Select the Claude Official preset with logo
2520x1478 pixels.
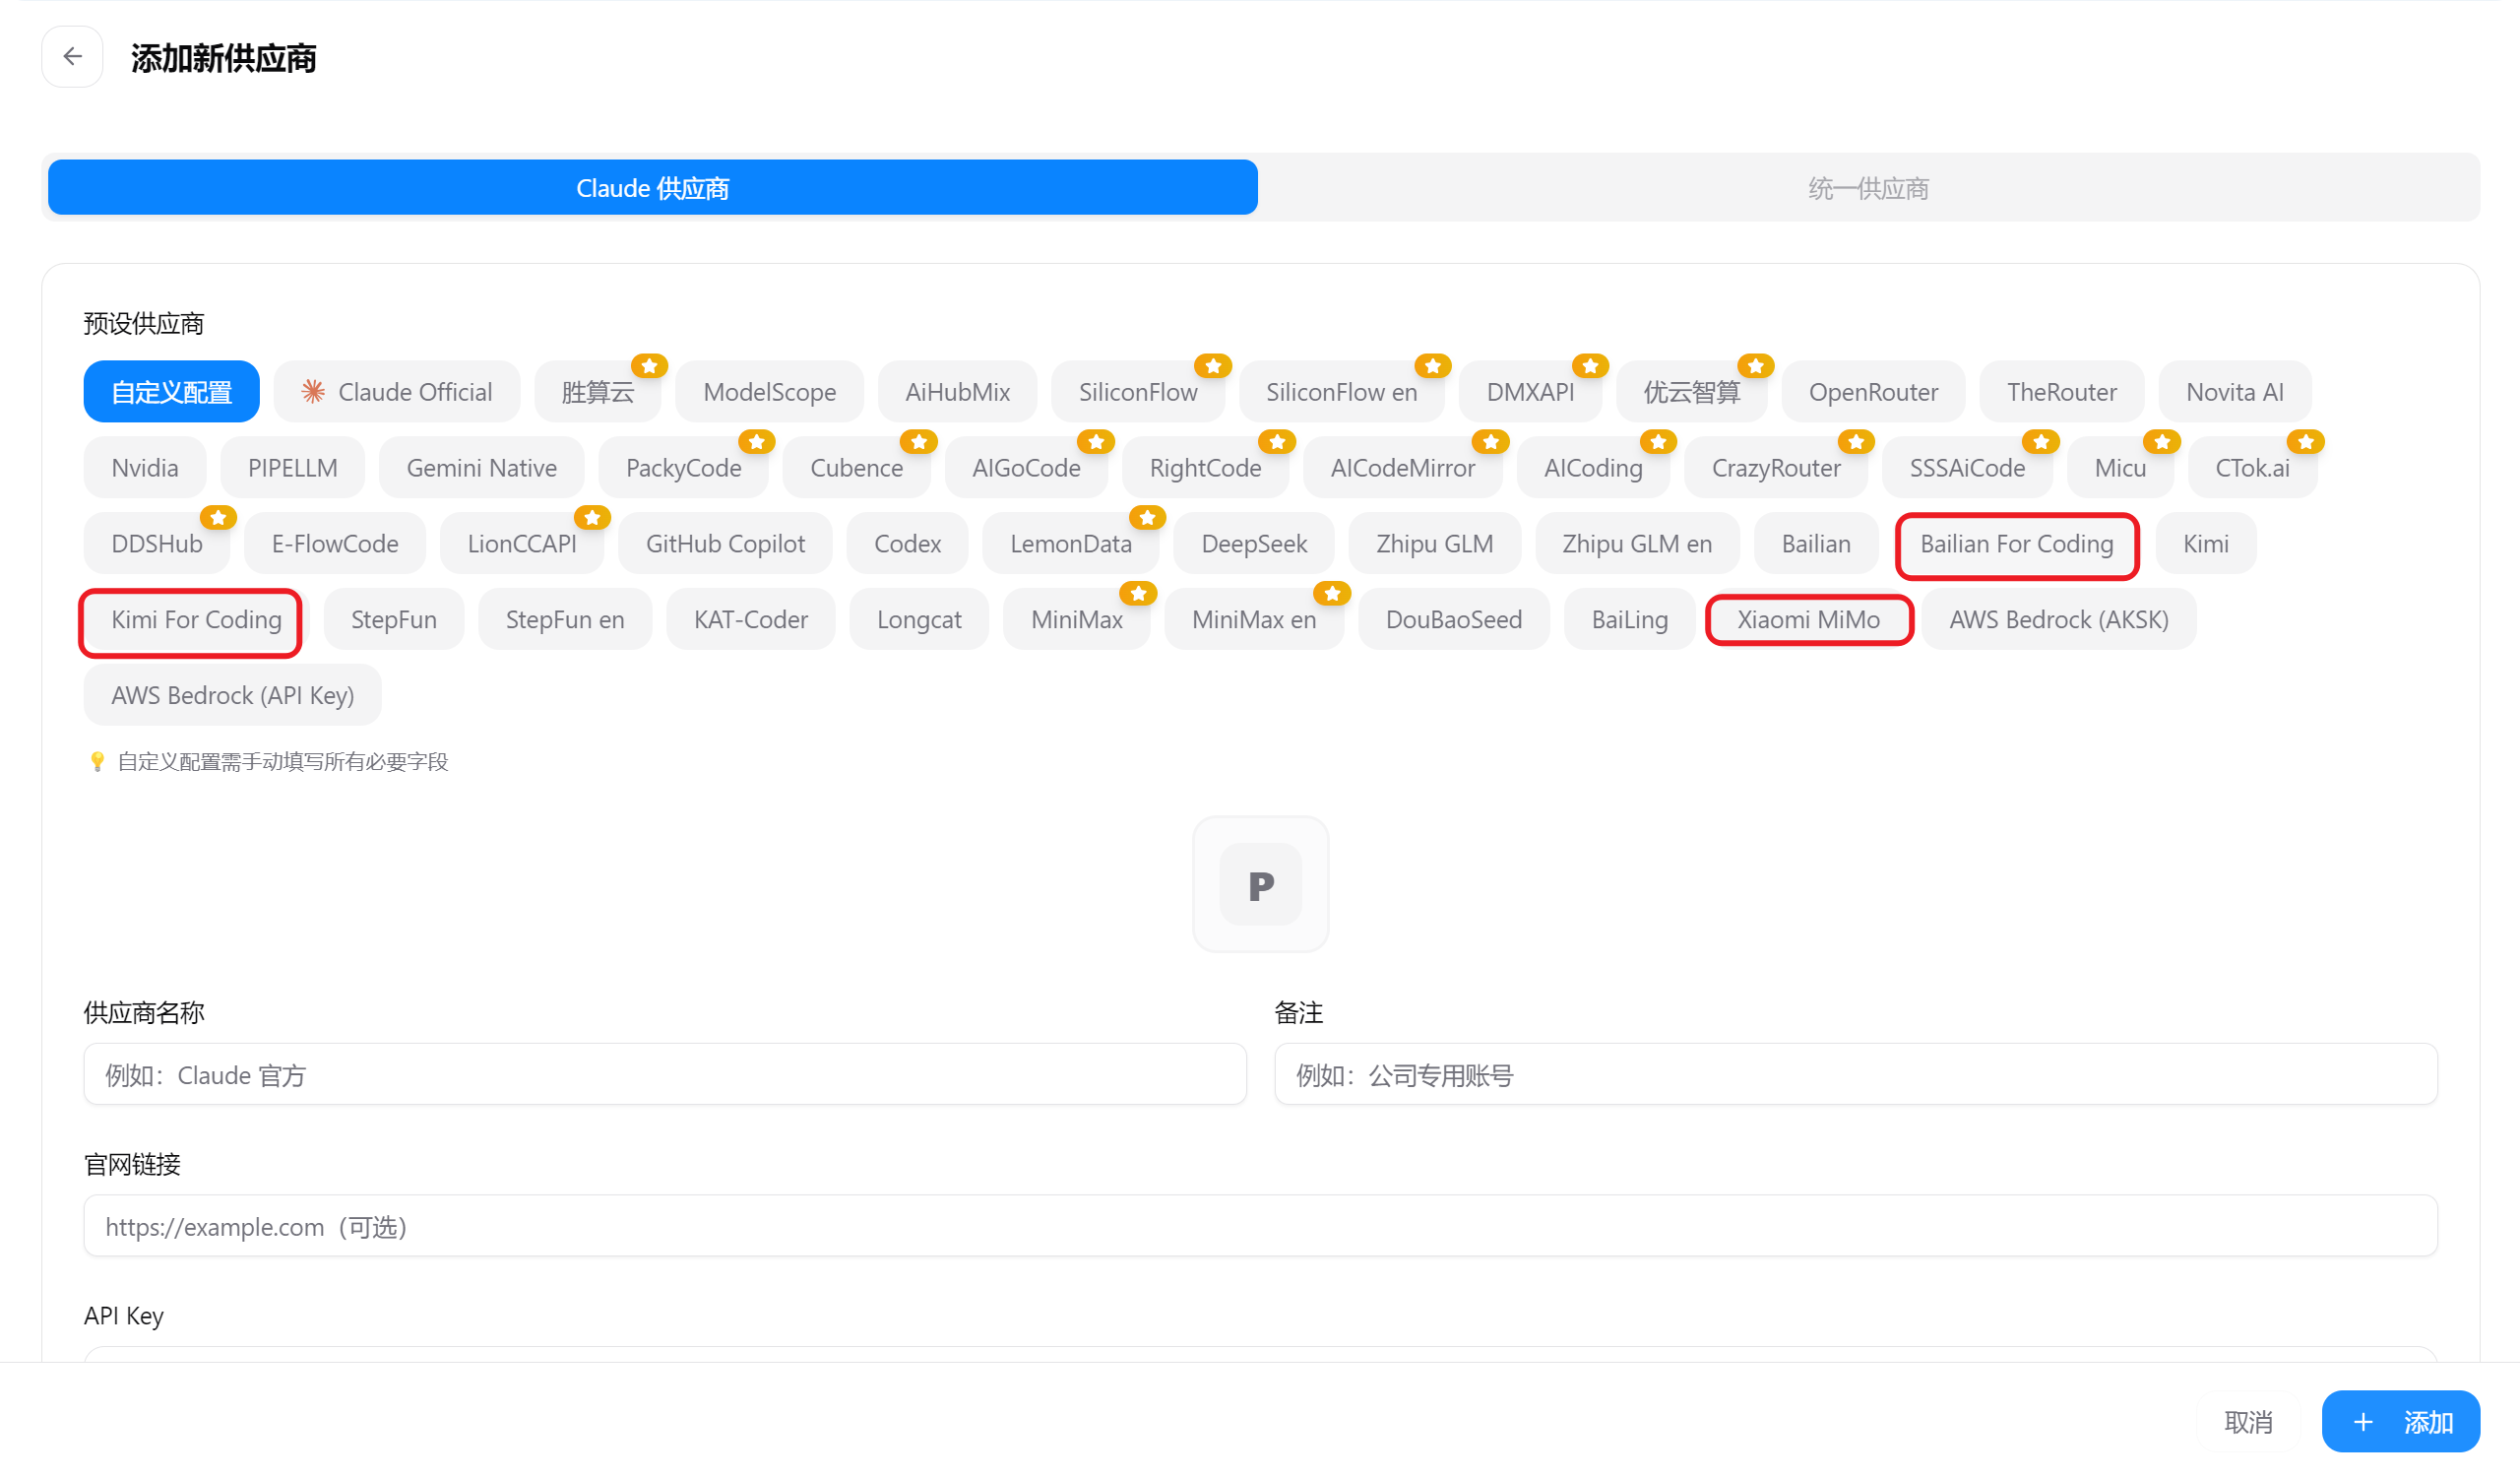pos(397,391)
